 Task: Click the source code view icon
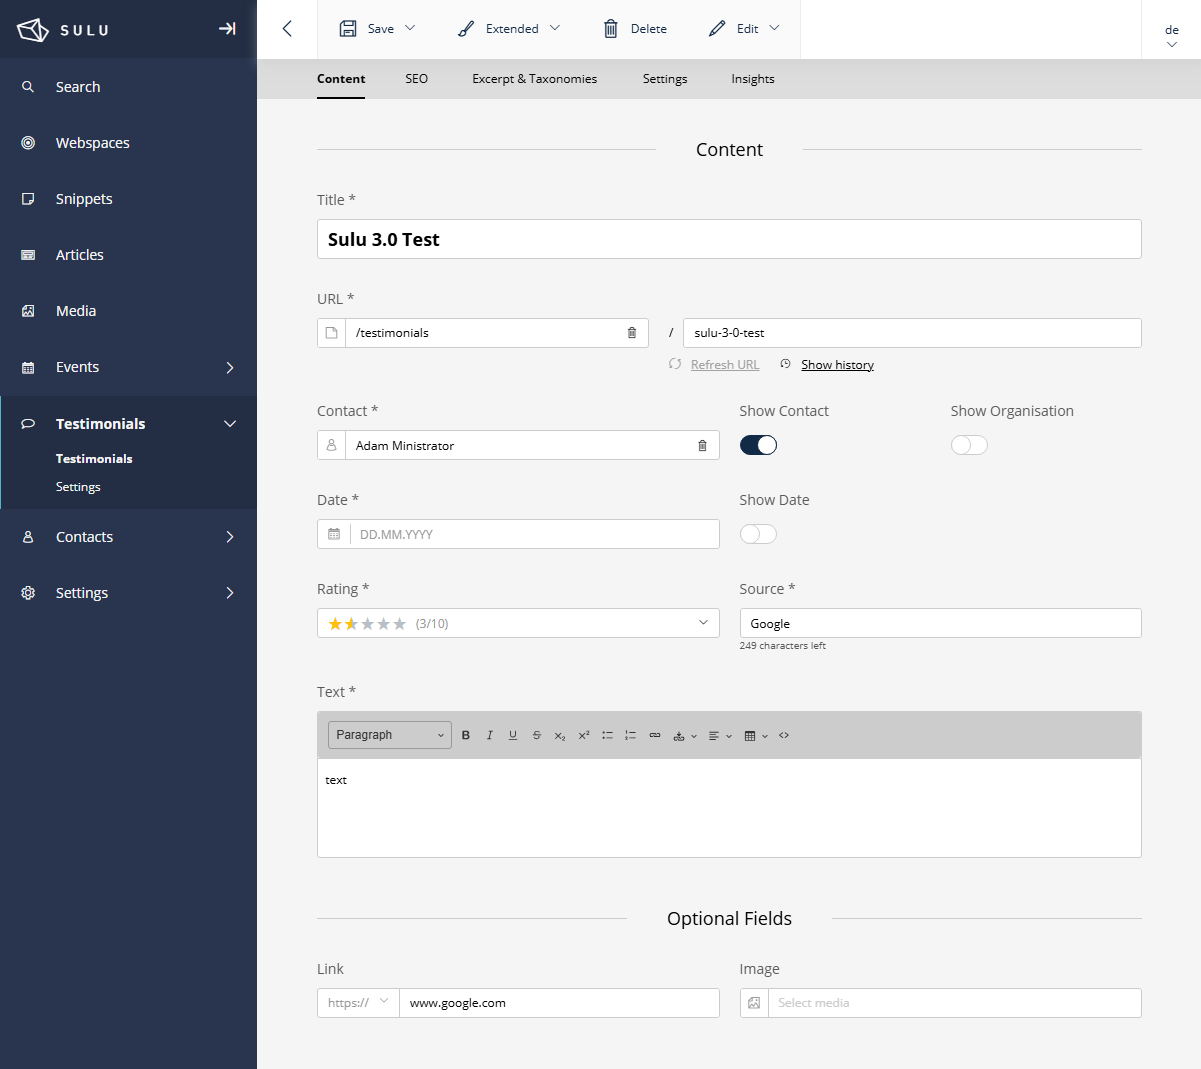[x=784, y=735]
